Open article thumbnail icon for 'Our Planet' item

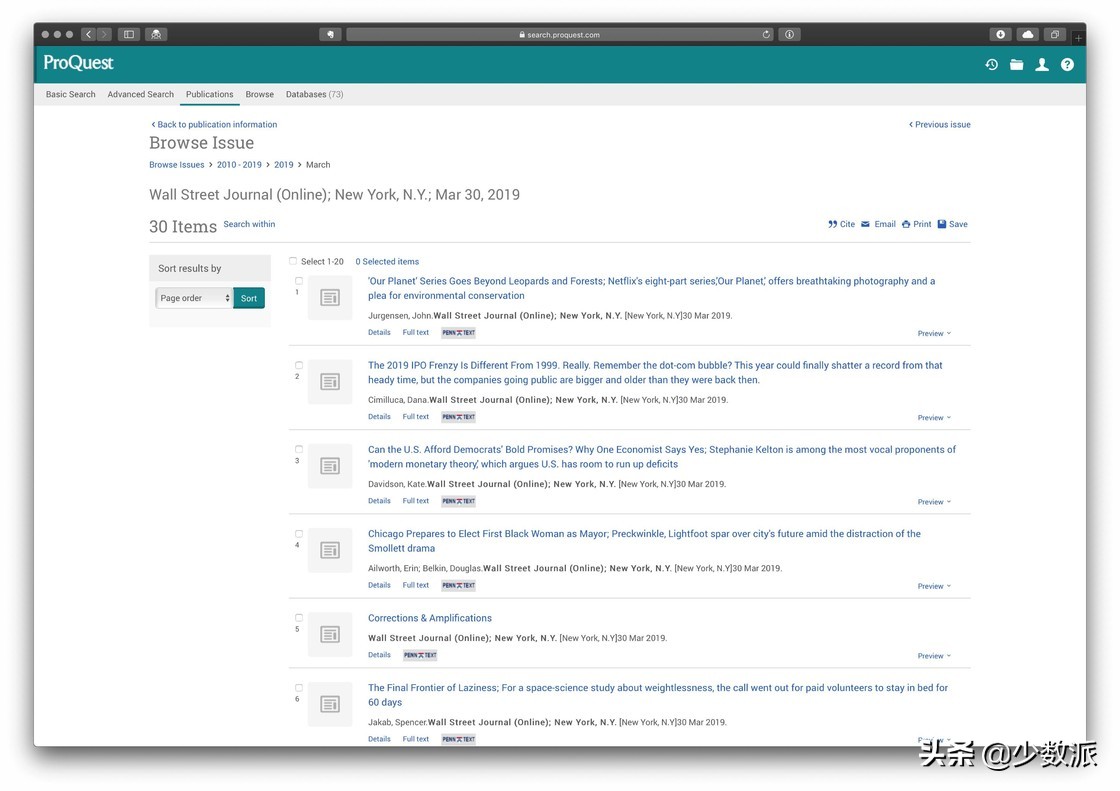[x=330, y=297]
